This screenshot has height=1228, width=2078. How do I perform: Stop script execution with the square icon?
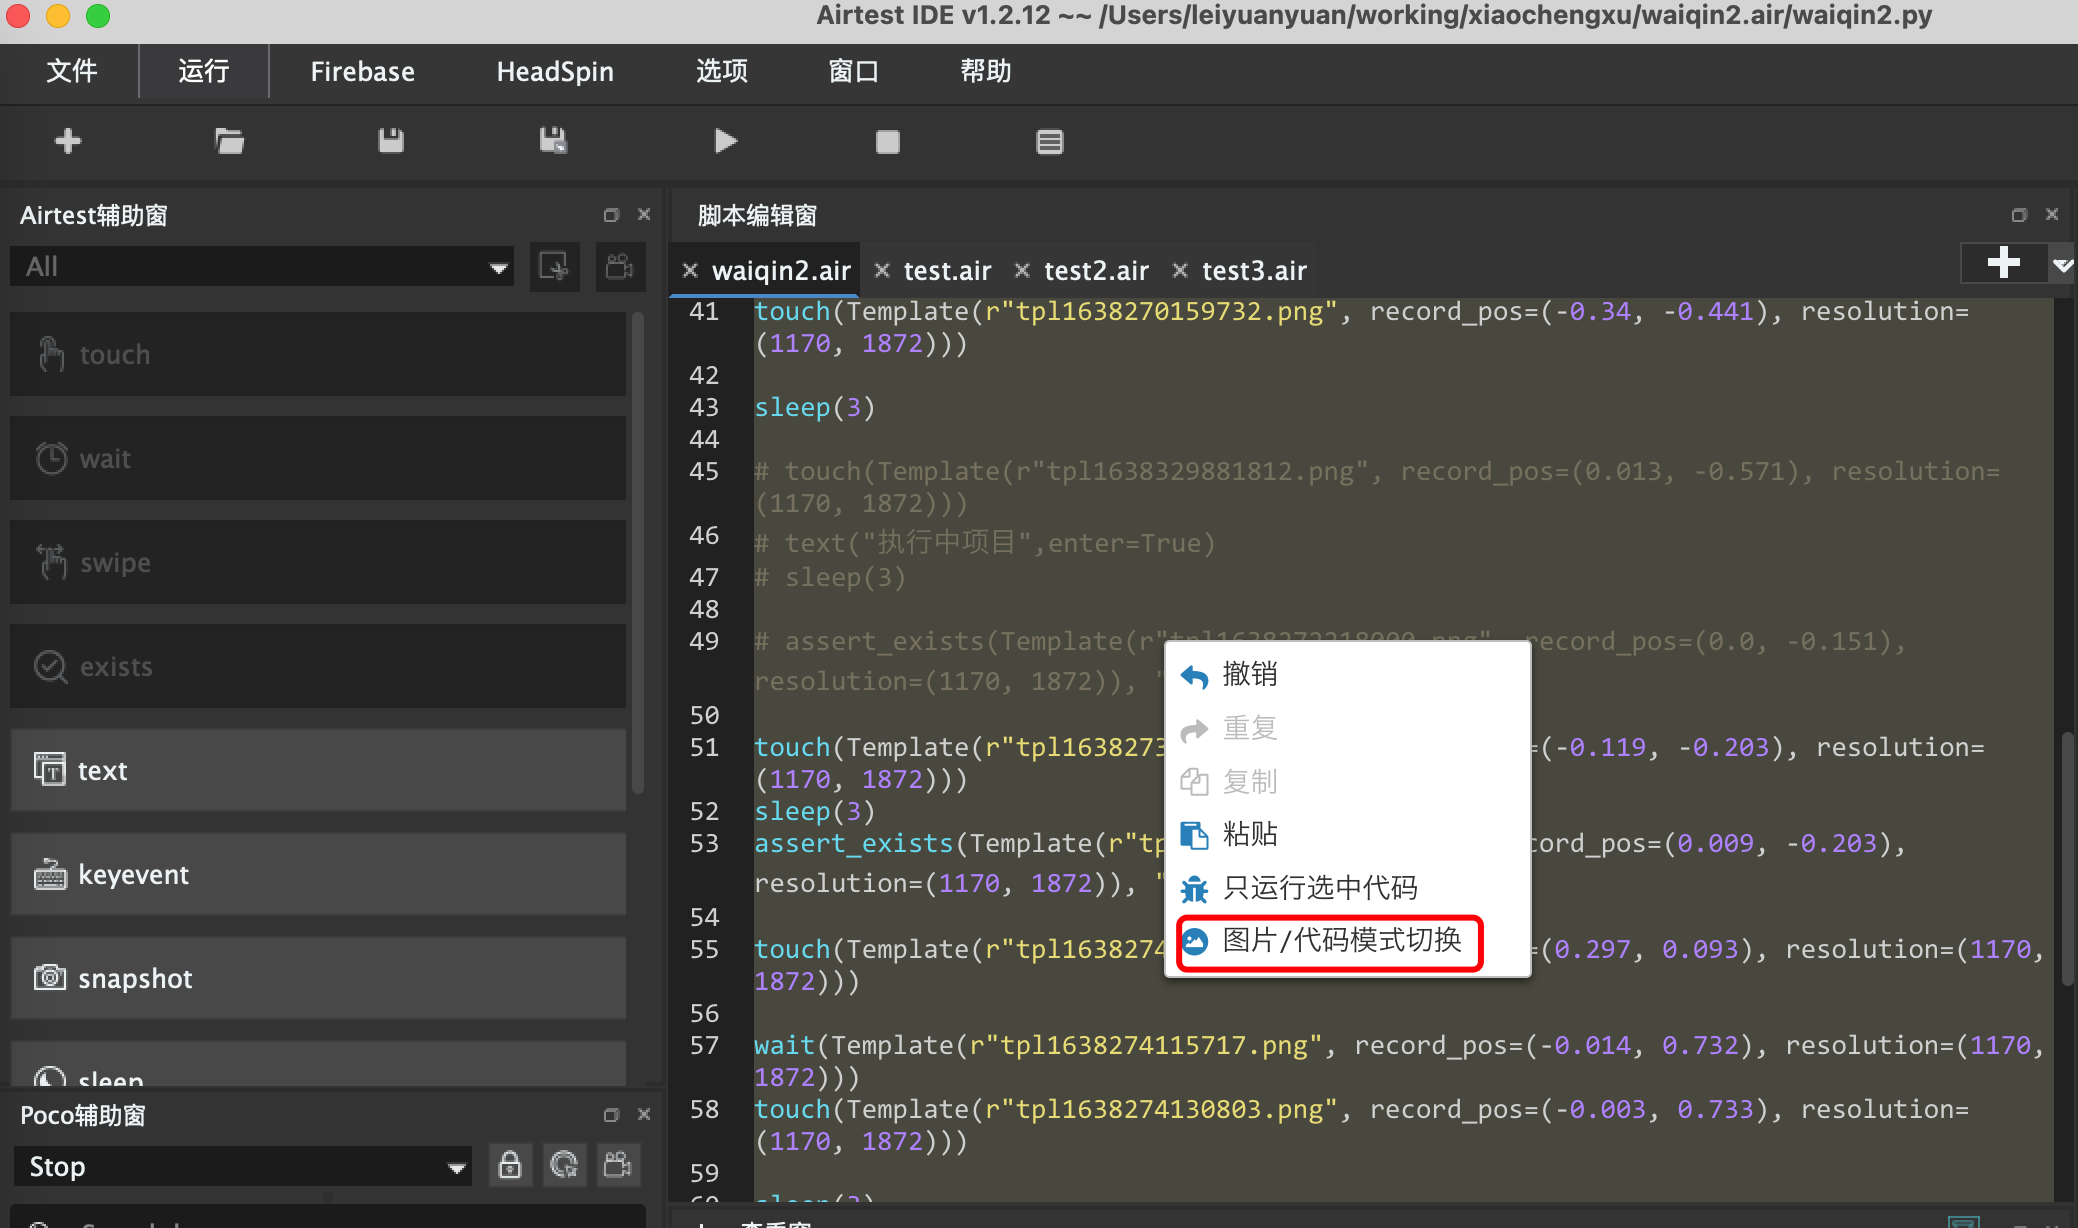tap(887, 142)
